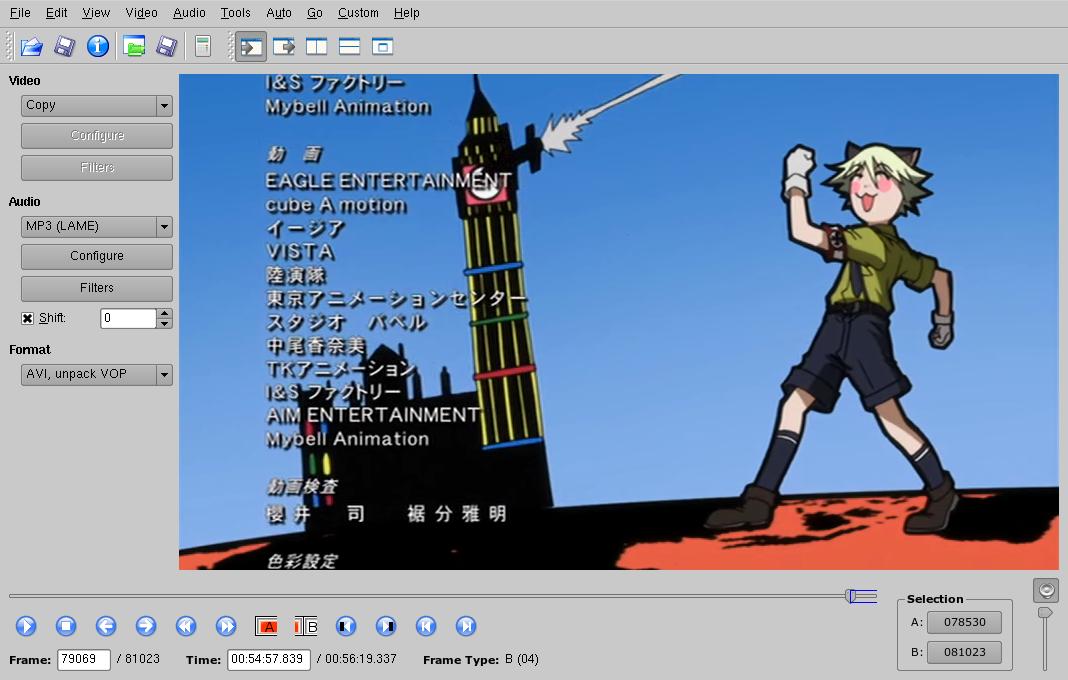Open the Tools menu

tap(236, 13)
